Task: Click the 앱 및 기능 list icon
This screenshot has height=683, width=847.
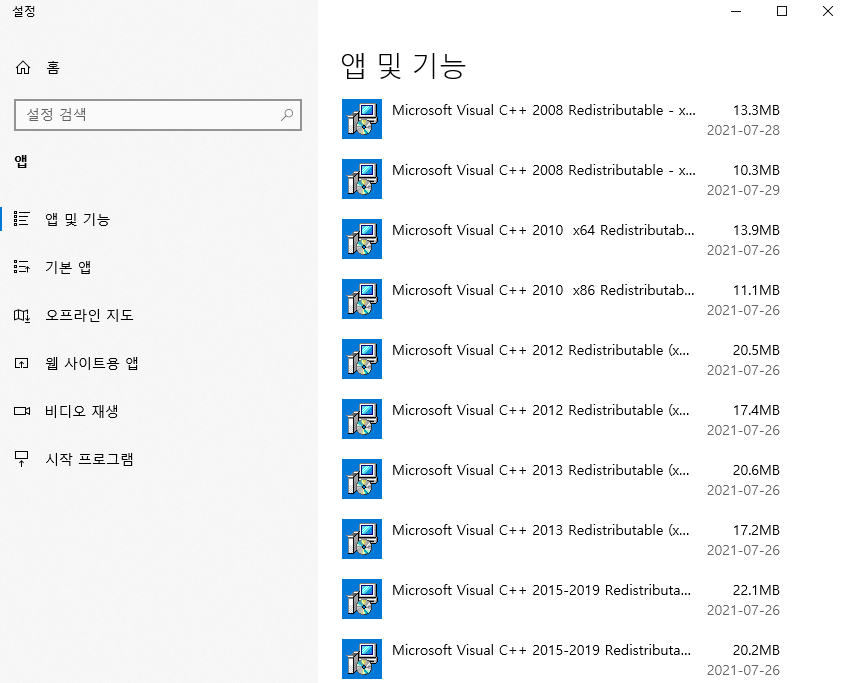Action: point(22,219)
